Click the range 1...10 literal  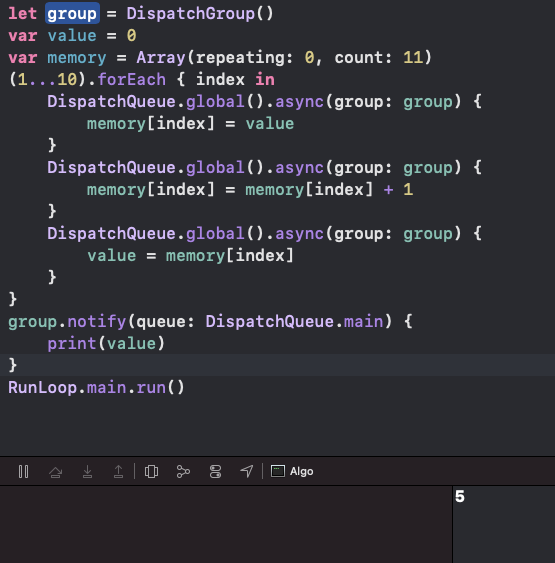(47, 80)
